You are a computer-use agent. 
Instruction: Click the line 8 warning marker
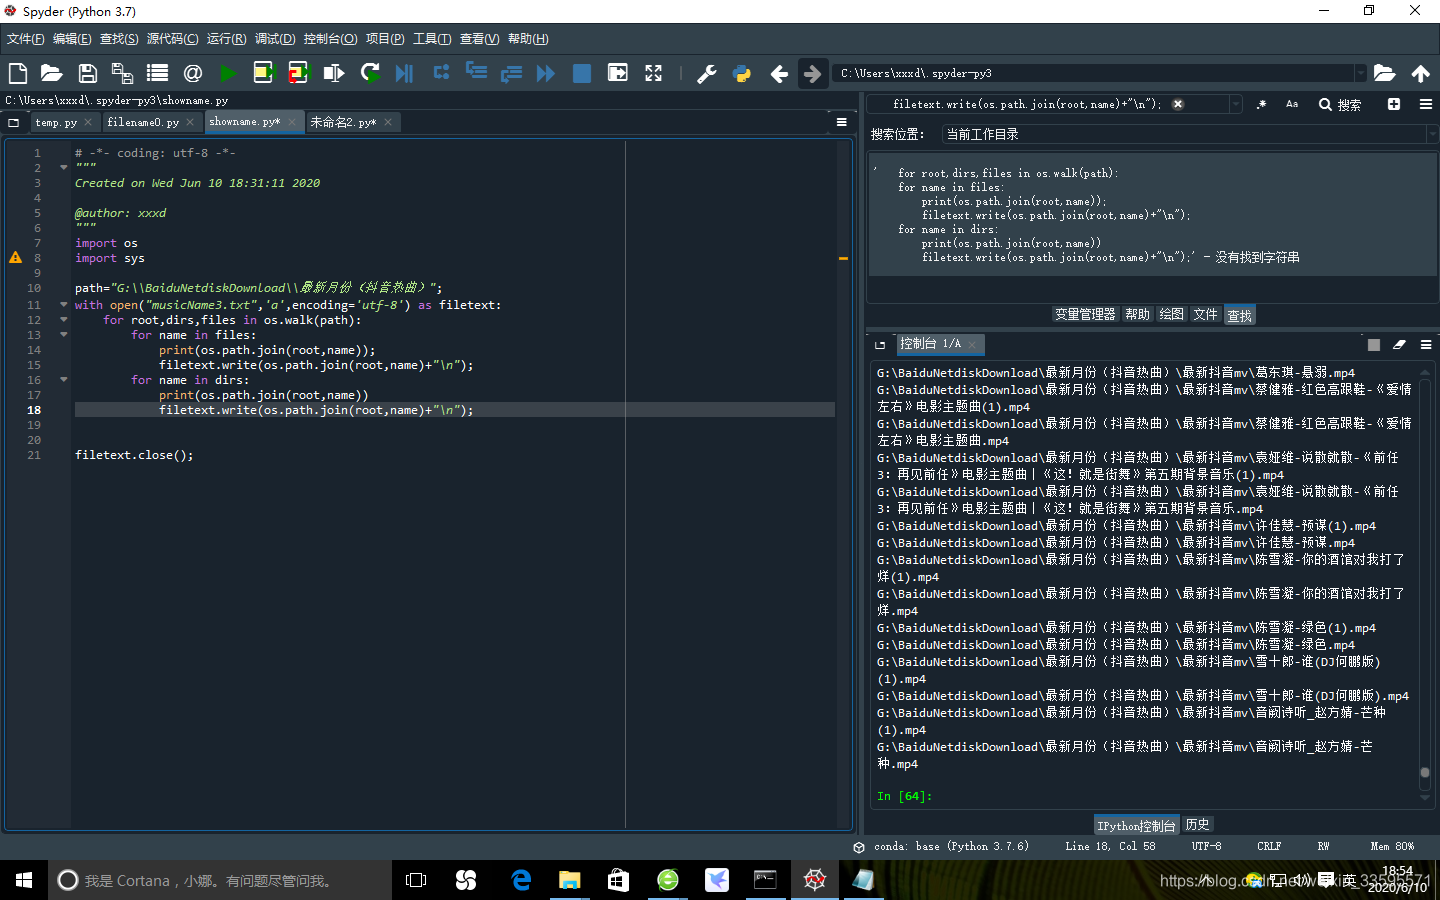click(x=15, y=257)
